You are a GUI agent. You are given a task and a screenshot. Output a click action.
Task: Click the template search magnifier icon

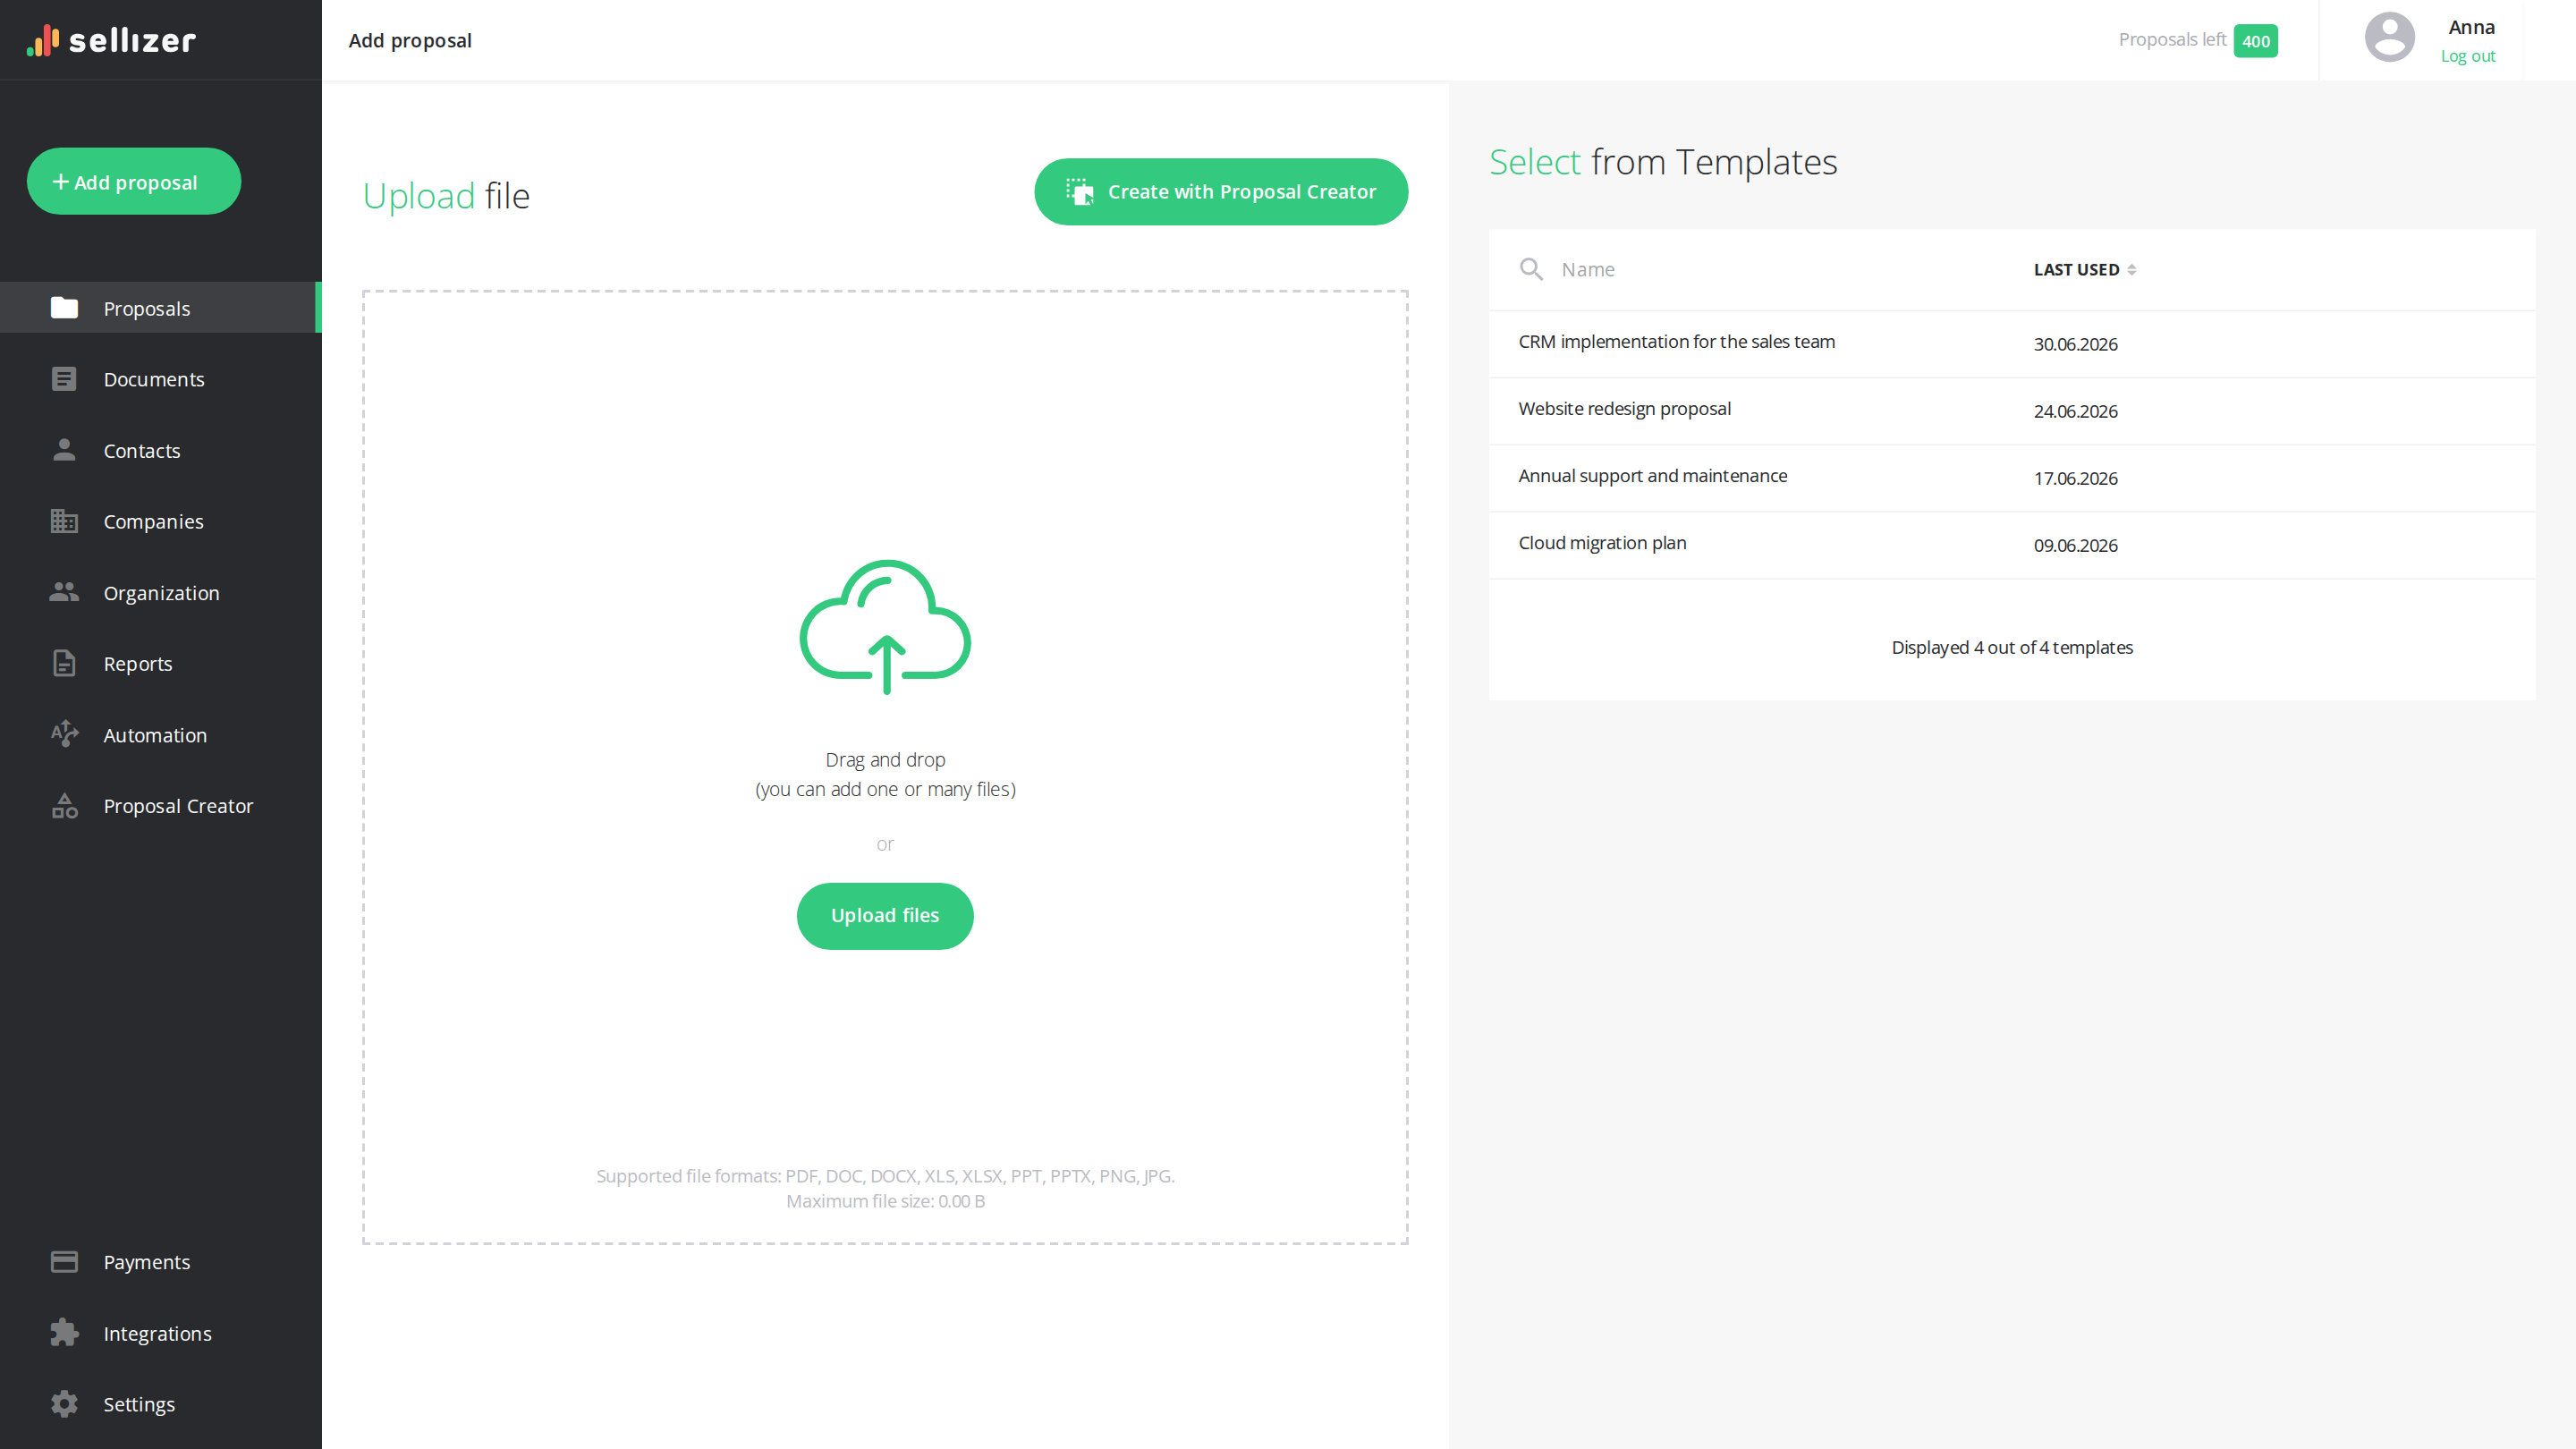(1531, 269)
